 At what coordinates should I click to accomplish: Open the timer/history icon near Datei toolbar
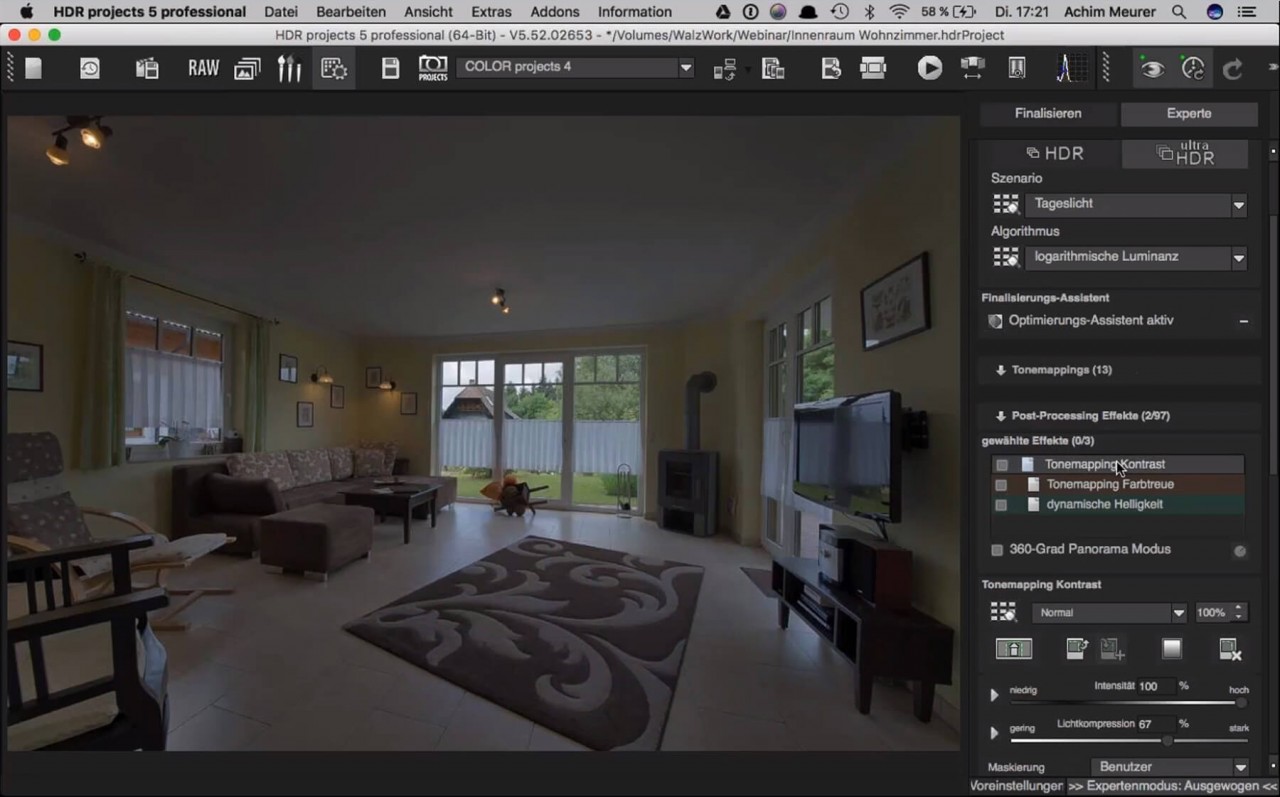[x=89, y=68]
